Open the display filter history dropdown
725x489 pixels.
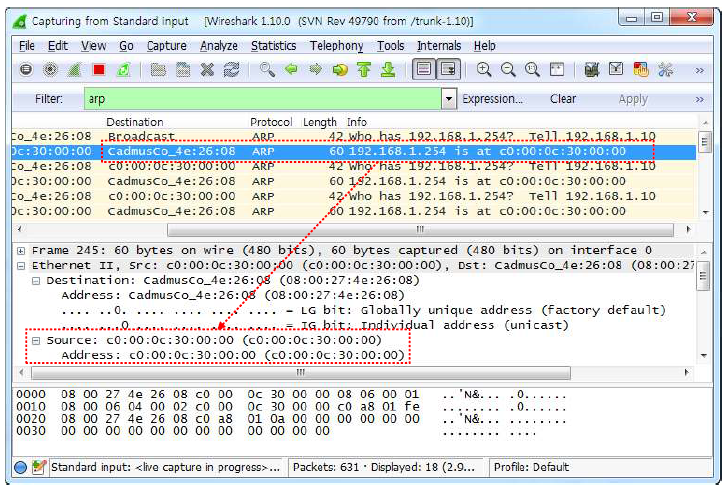(x=448, y=99)
